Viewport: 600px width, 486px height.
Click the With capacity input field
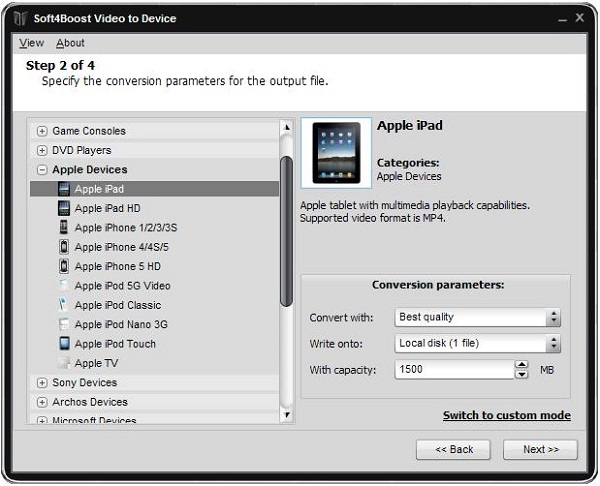(453, 370)
